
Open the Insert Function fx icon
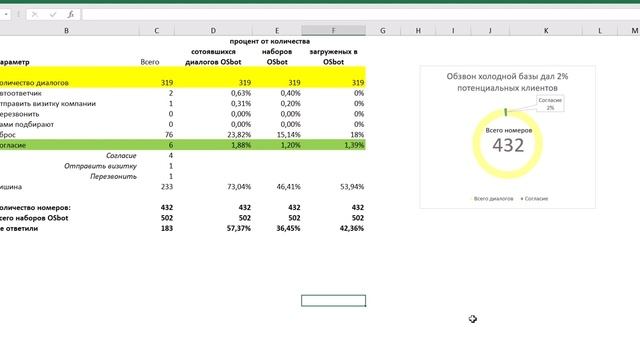pos(70,15)
